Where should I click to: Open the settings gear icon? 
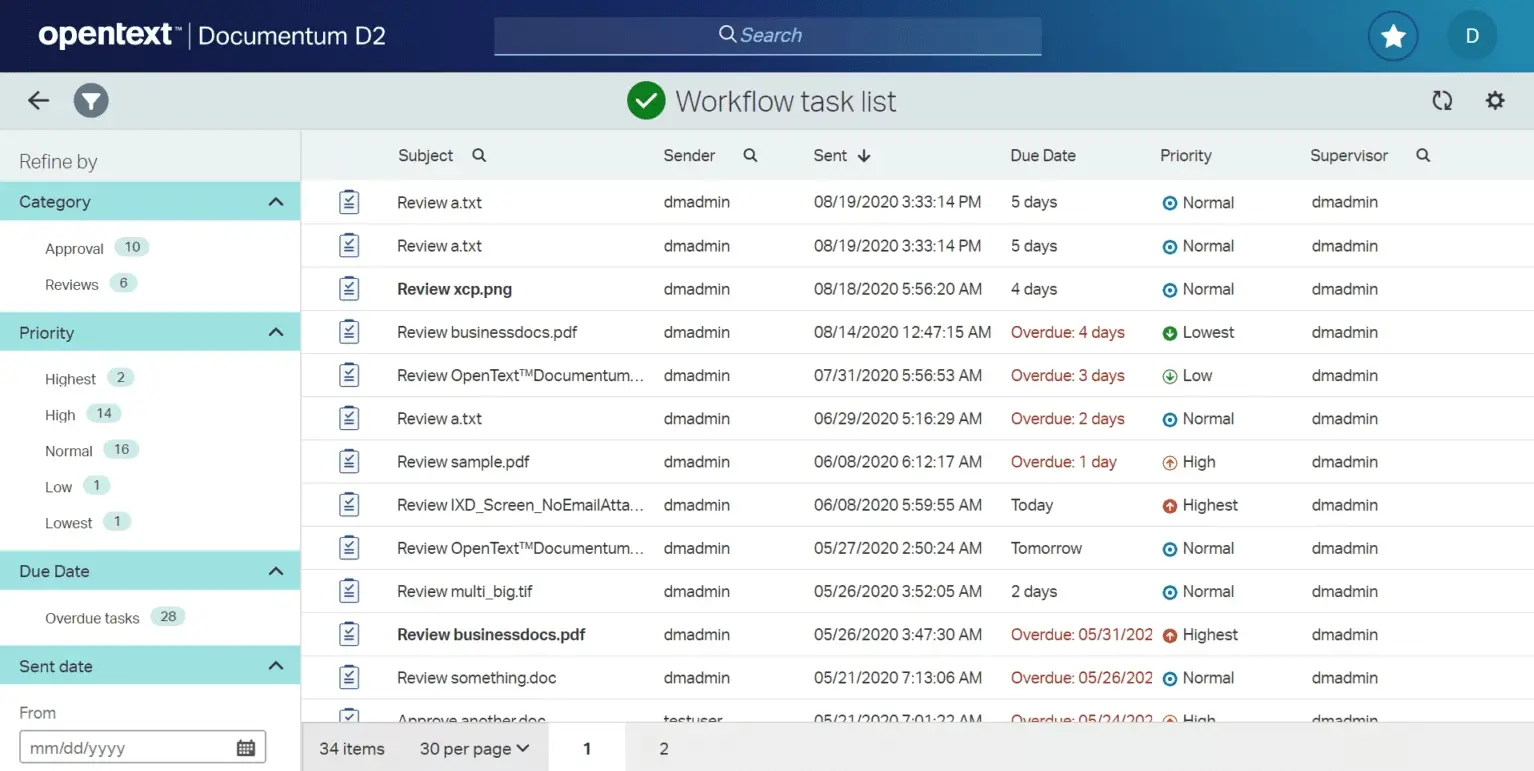pyautogui.click(x=1495, y=100)
